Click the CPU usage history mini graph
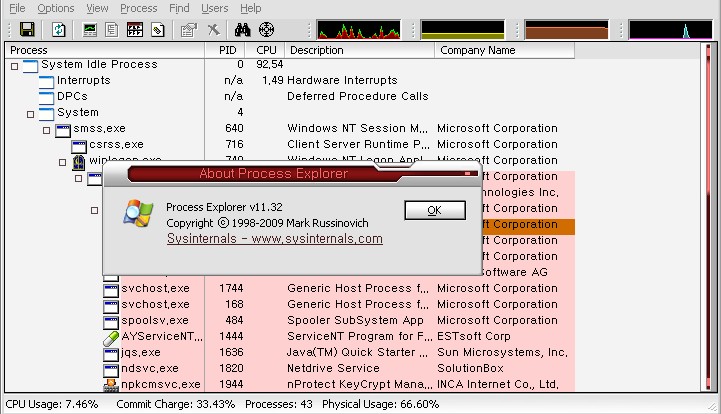The width and height of the screenshot is (721, 414). (x=359, y=29)
